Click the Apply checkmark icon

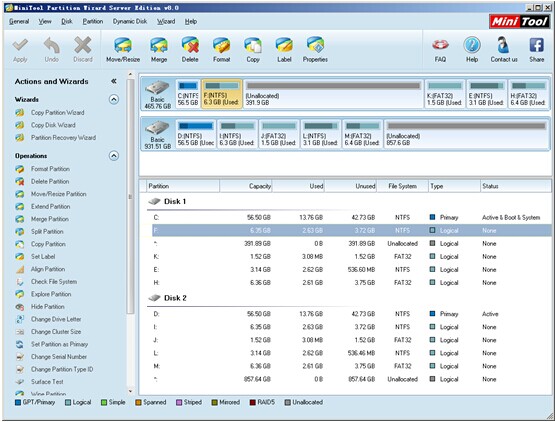coord(20,45)
